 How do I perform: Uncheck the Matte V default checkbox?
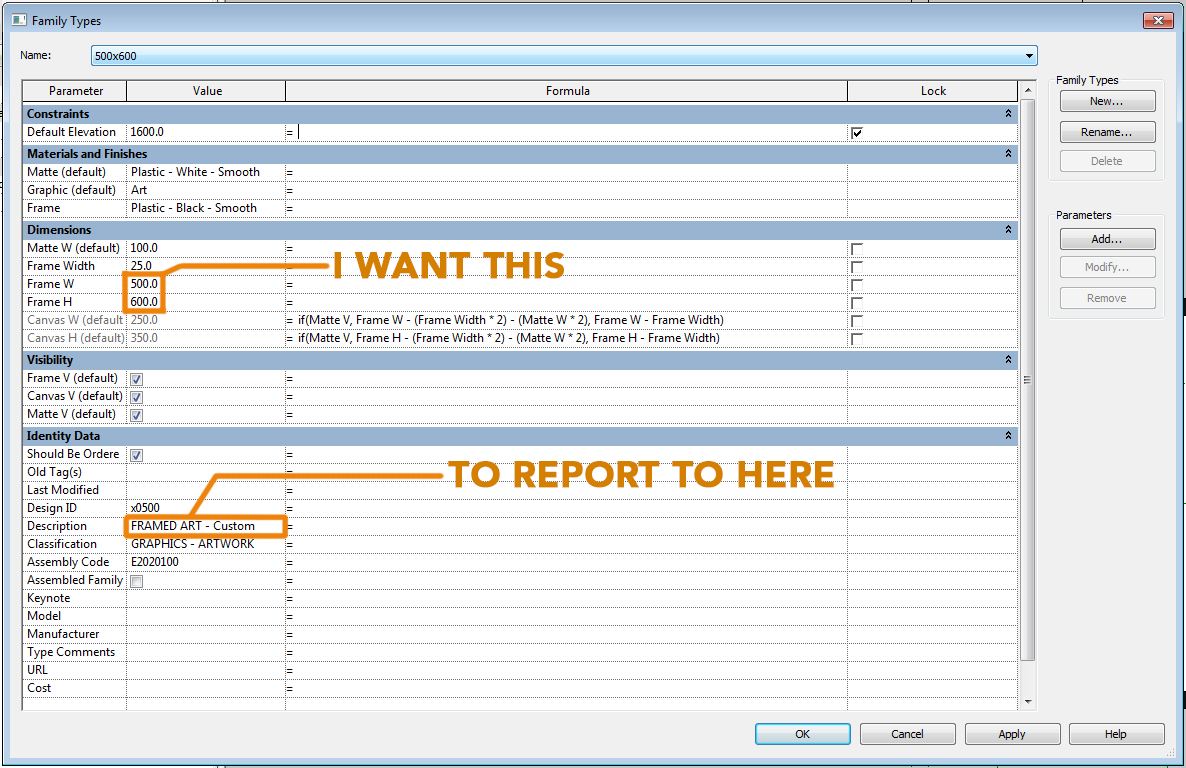(135, 414)
